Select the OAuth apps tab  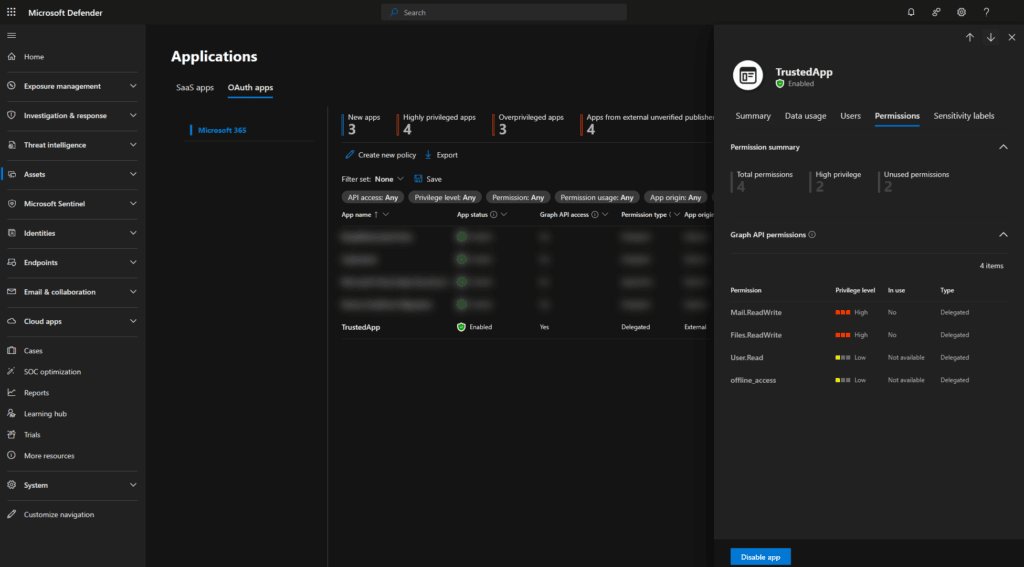(x=250, y=88)
